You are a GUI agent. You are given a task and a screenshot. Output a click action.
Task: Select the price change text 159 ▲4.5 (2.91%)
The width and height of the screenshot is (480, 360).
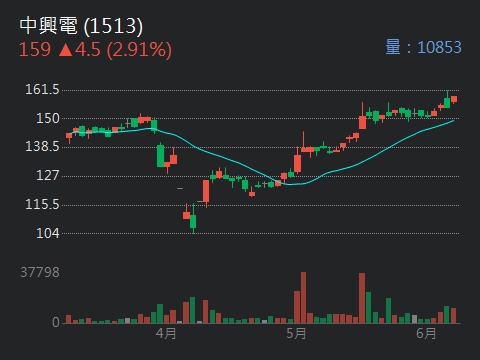(95, 50)
